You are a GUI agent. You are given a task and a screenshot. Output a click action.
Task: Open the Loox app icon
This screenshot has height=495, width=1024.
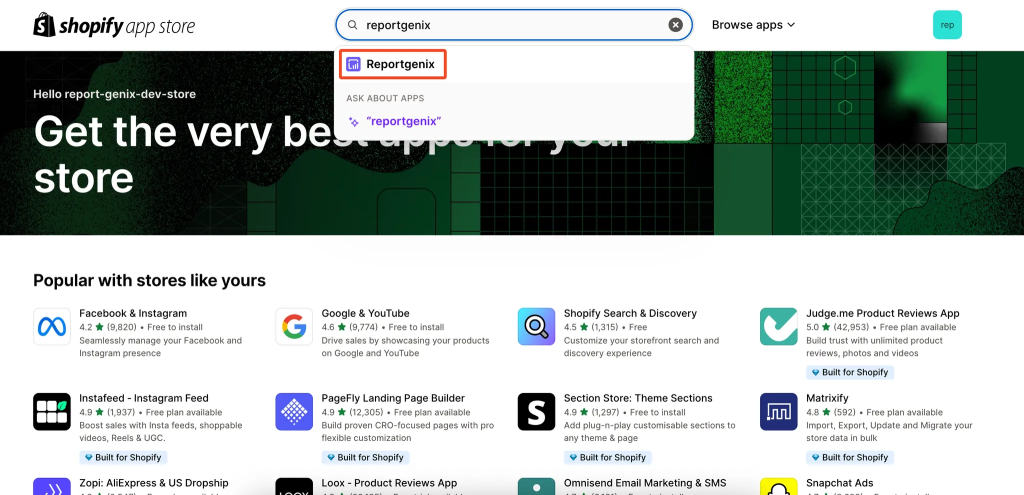294,487
